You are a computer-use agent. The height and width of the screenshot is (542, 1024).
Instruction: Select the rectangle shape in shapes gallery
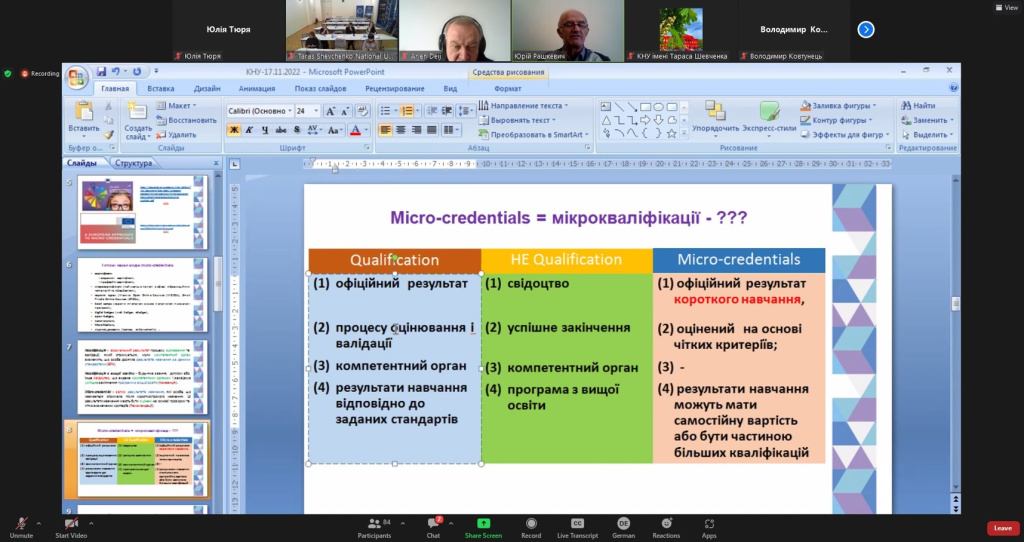point(645,107)
